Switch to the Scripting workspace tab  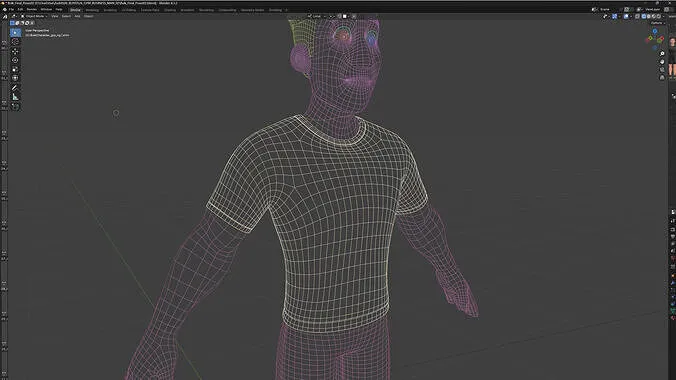pyautogui.click(x=275, y=10)
